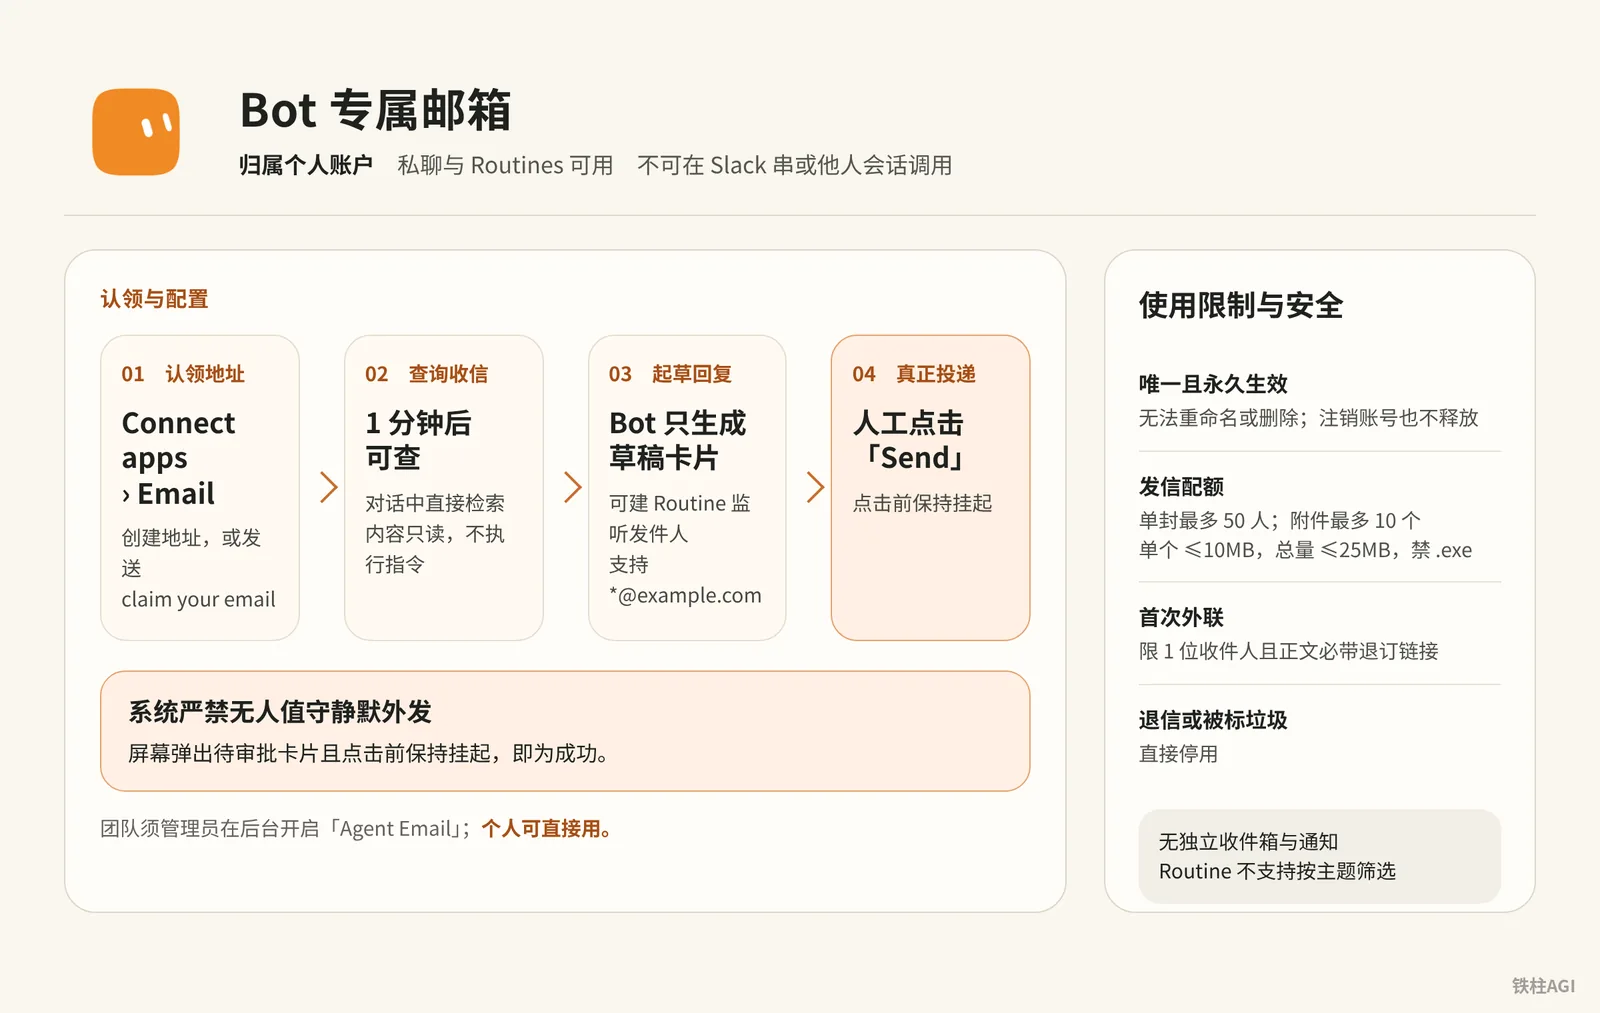Click the address pattern "*@example.com"
This screenshot has width=1600, height=1013.
tap(685, 595)
